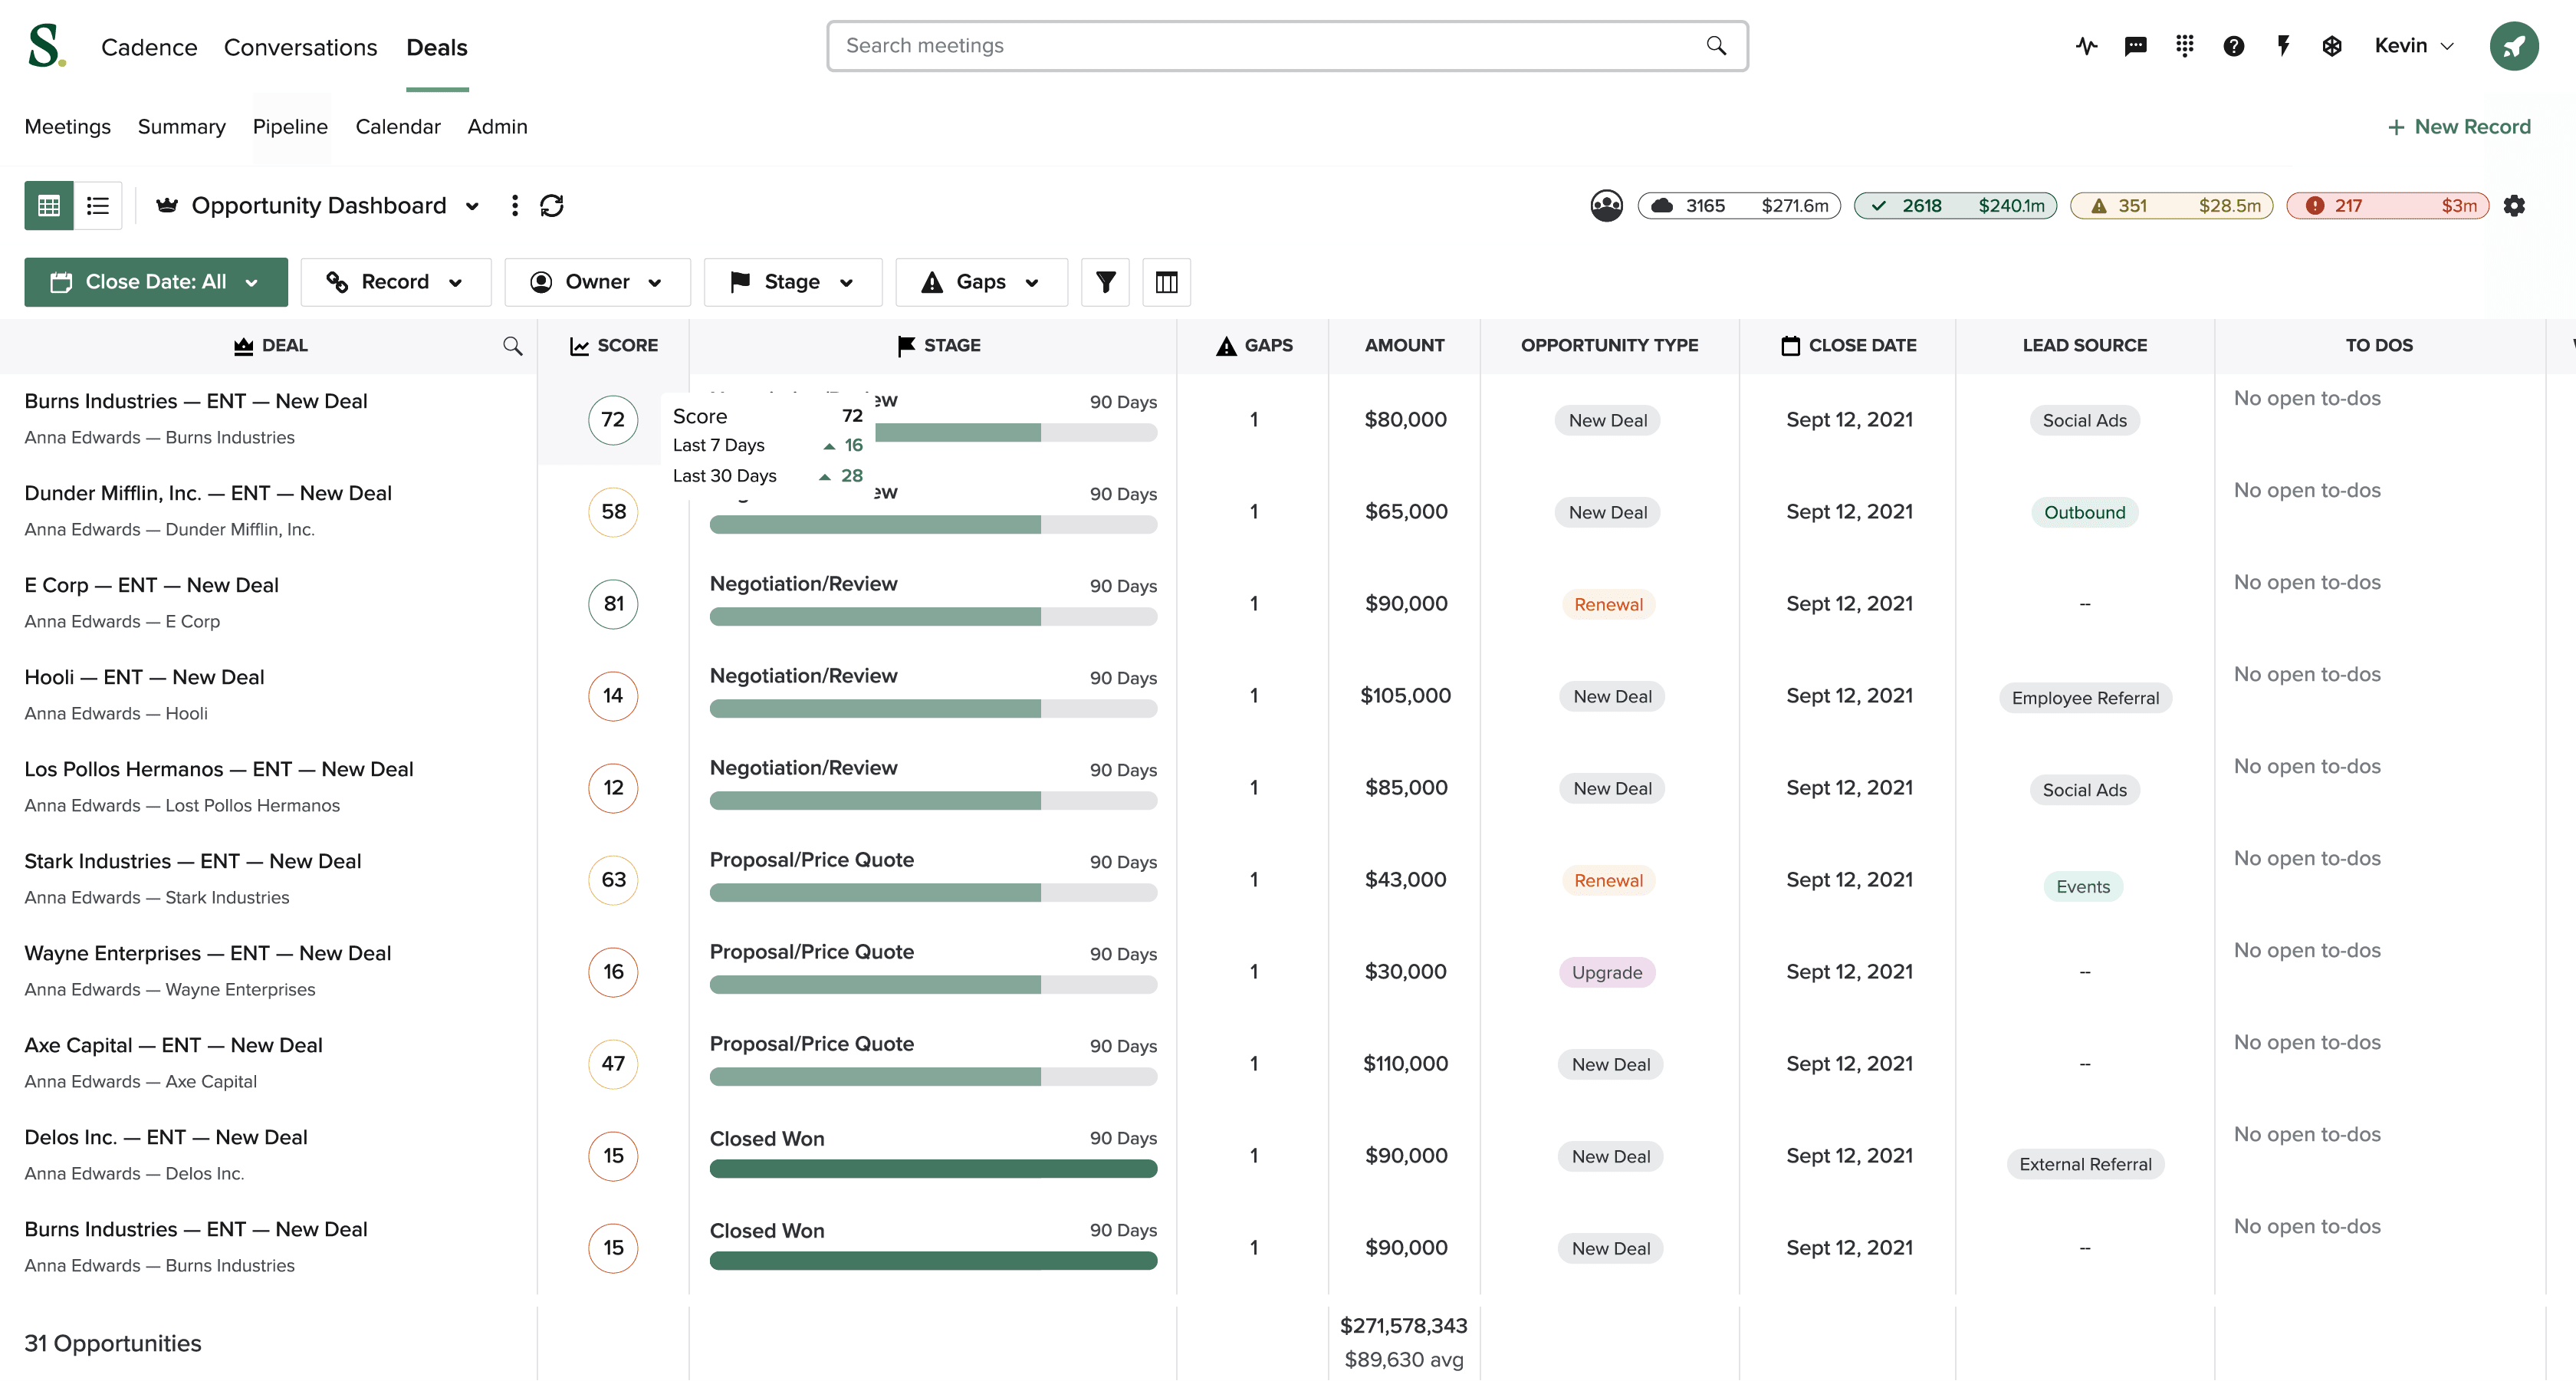Click the grid view icon
This screenshot has height=1381, width=2576.
pyautogui.click(x=49, y=205)
